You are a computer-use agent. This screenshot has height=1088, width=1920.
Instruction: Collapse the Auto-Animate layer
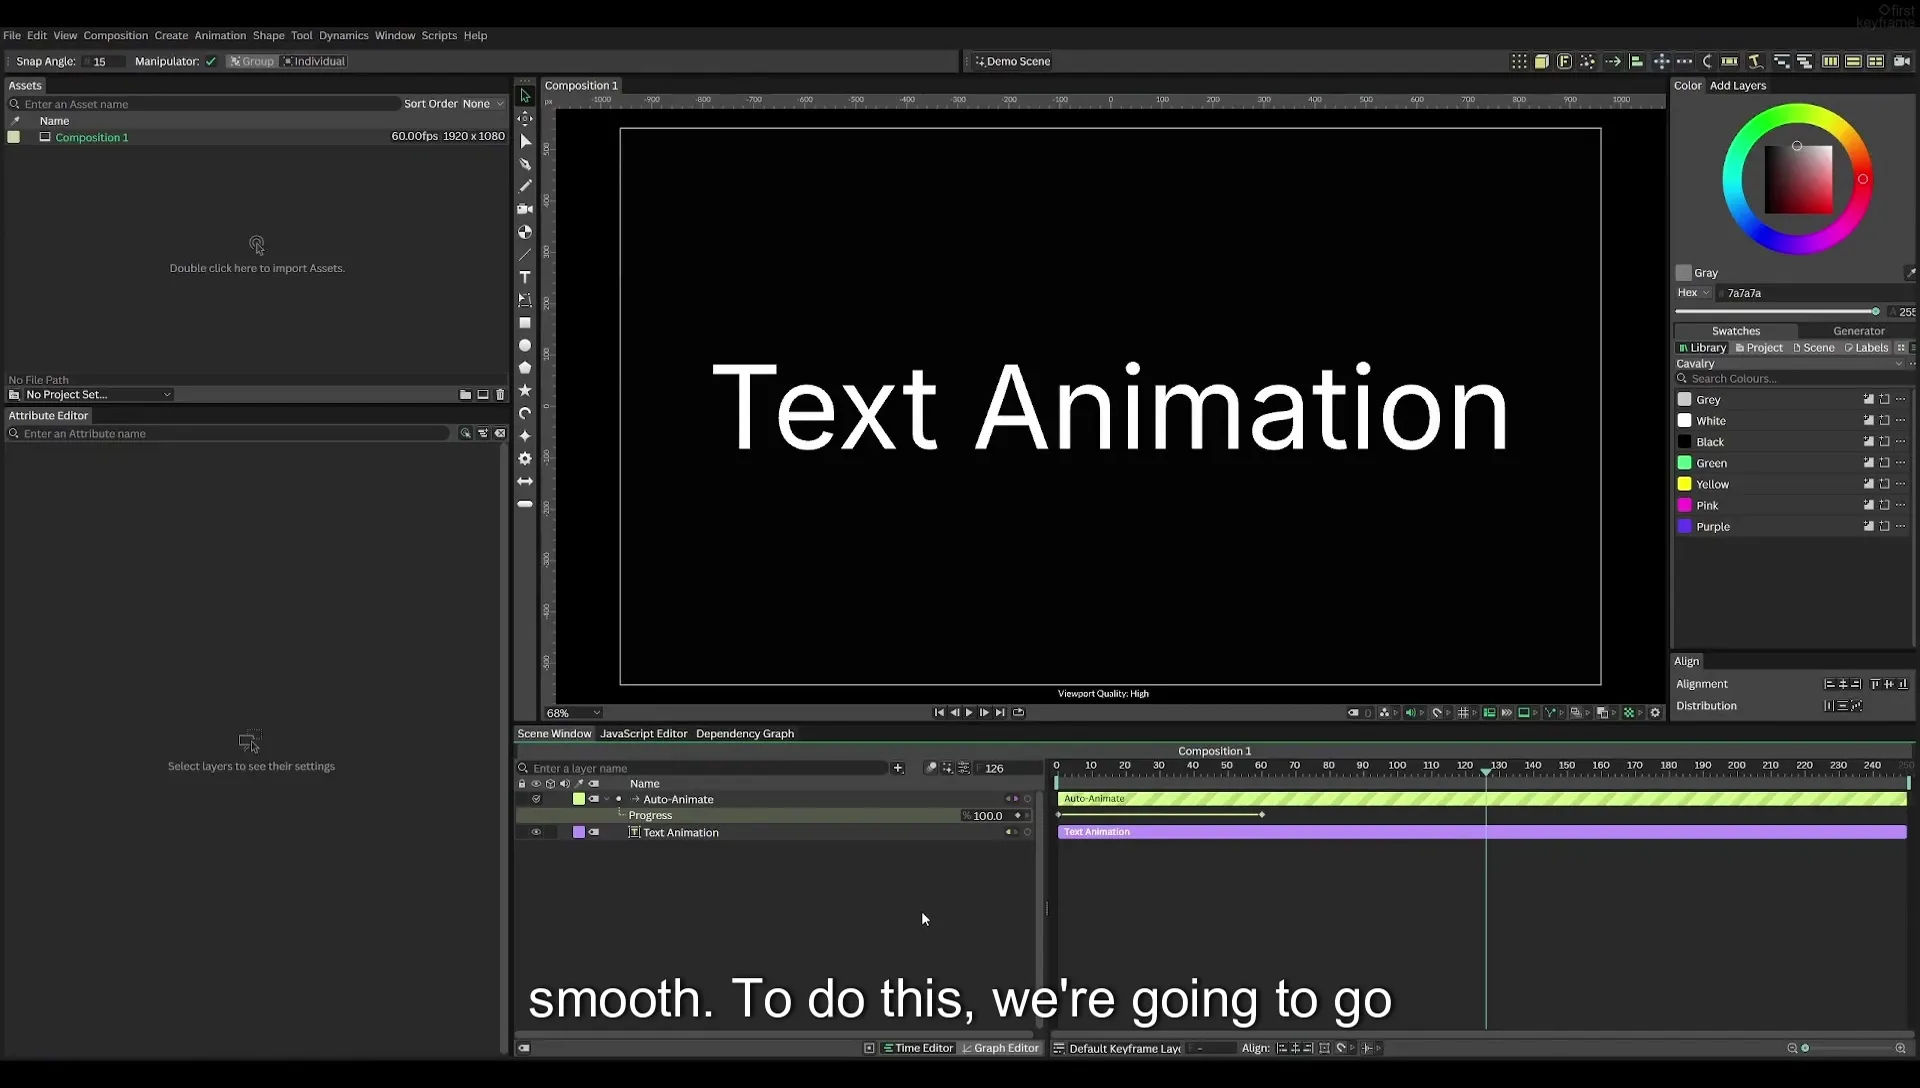(607, 799)
